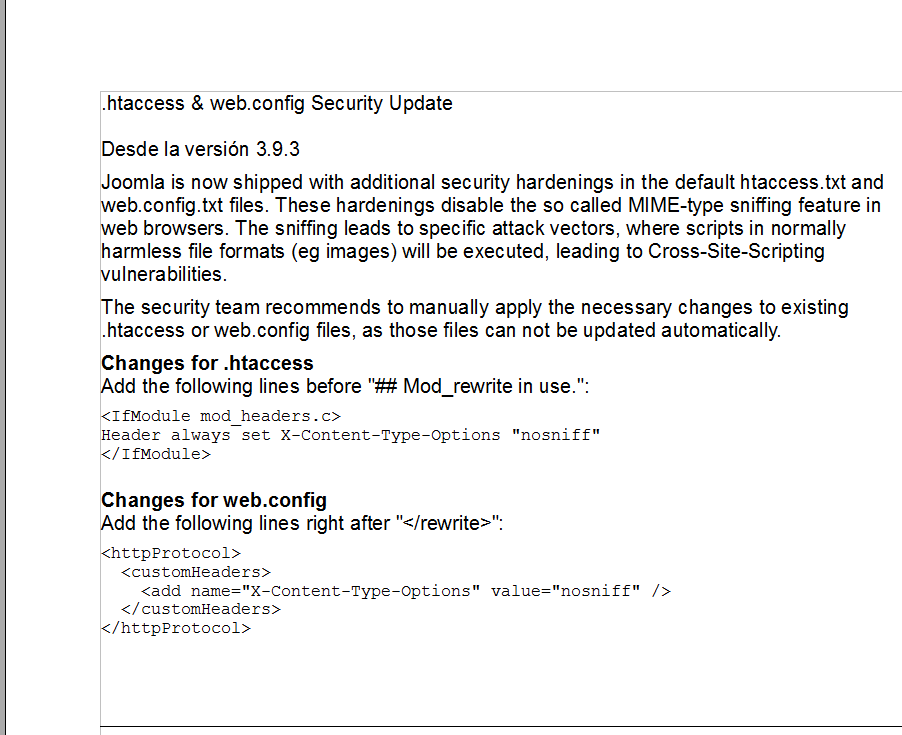
Task: Click 'Cross-Site-Scripting' in the paragraph
Action: click(736, 251)
